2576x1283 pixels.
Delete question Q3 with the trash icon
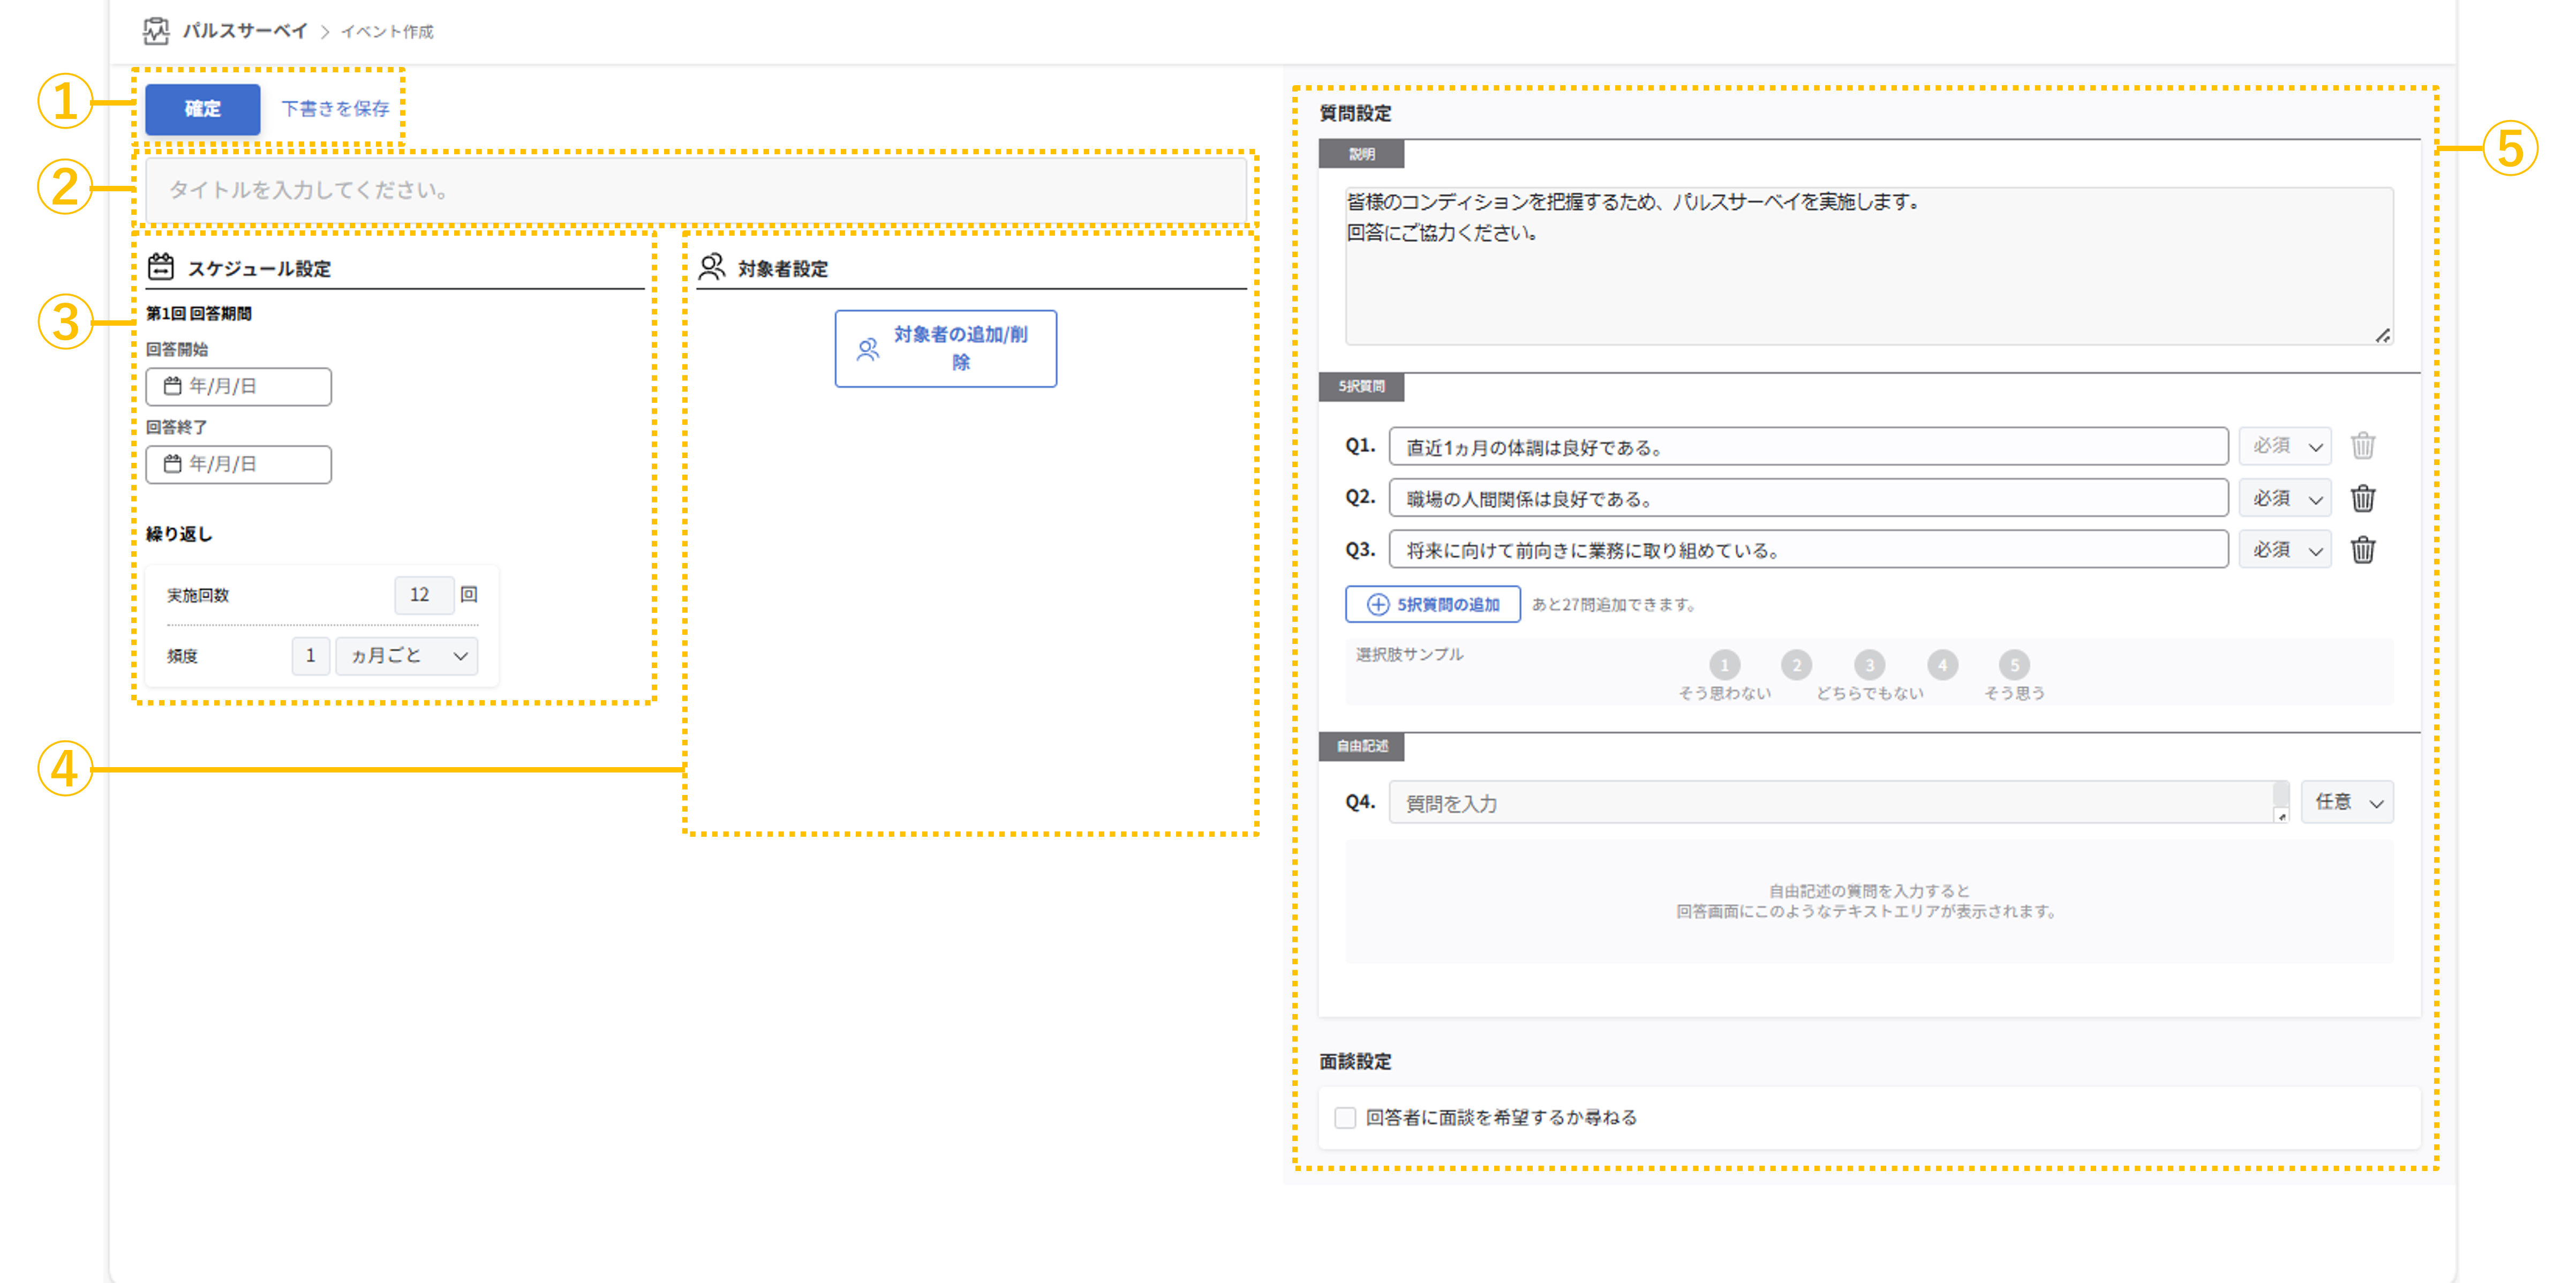click(x=2362, y=550)
